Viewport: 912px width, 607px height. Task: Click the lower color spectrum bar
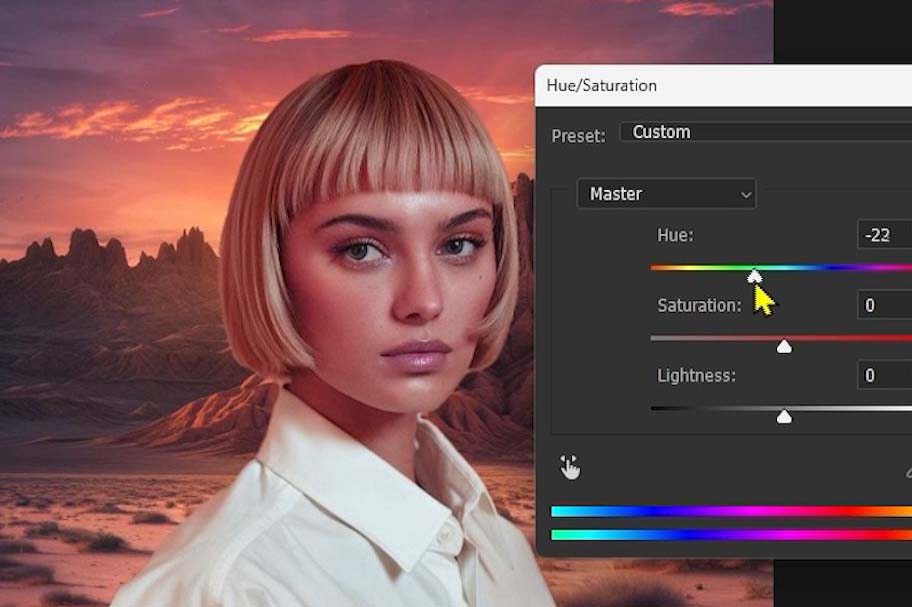pos(730,535)
